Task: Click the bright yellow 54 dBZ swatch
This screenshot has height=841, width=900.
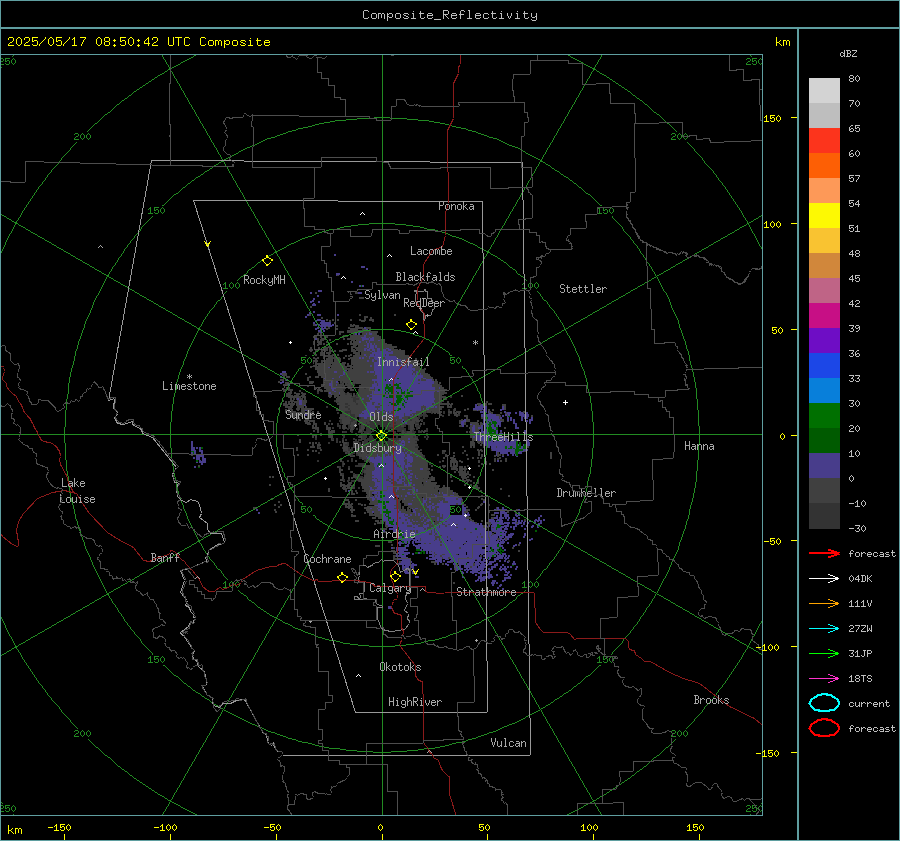Action: (x=824, y=216)
